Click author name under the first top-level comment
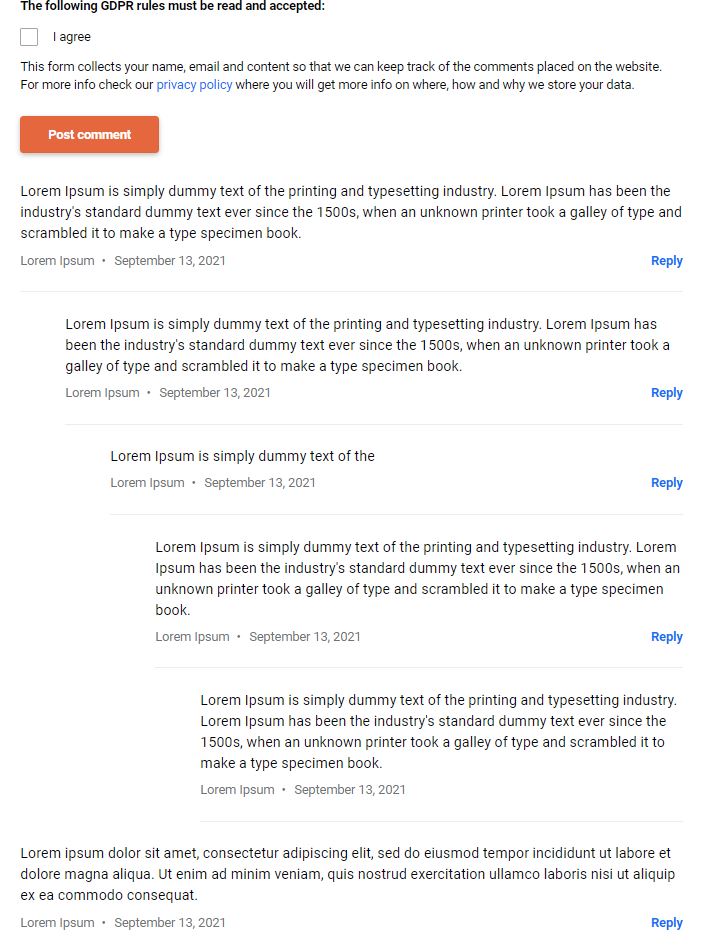 pos(57,261)
